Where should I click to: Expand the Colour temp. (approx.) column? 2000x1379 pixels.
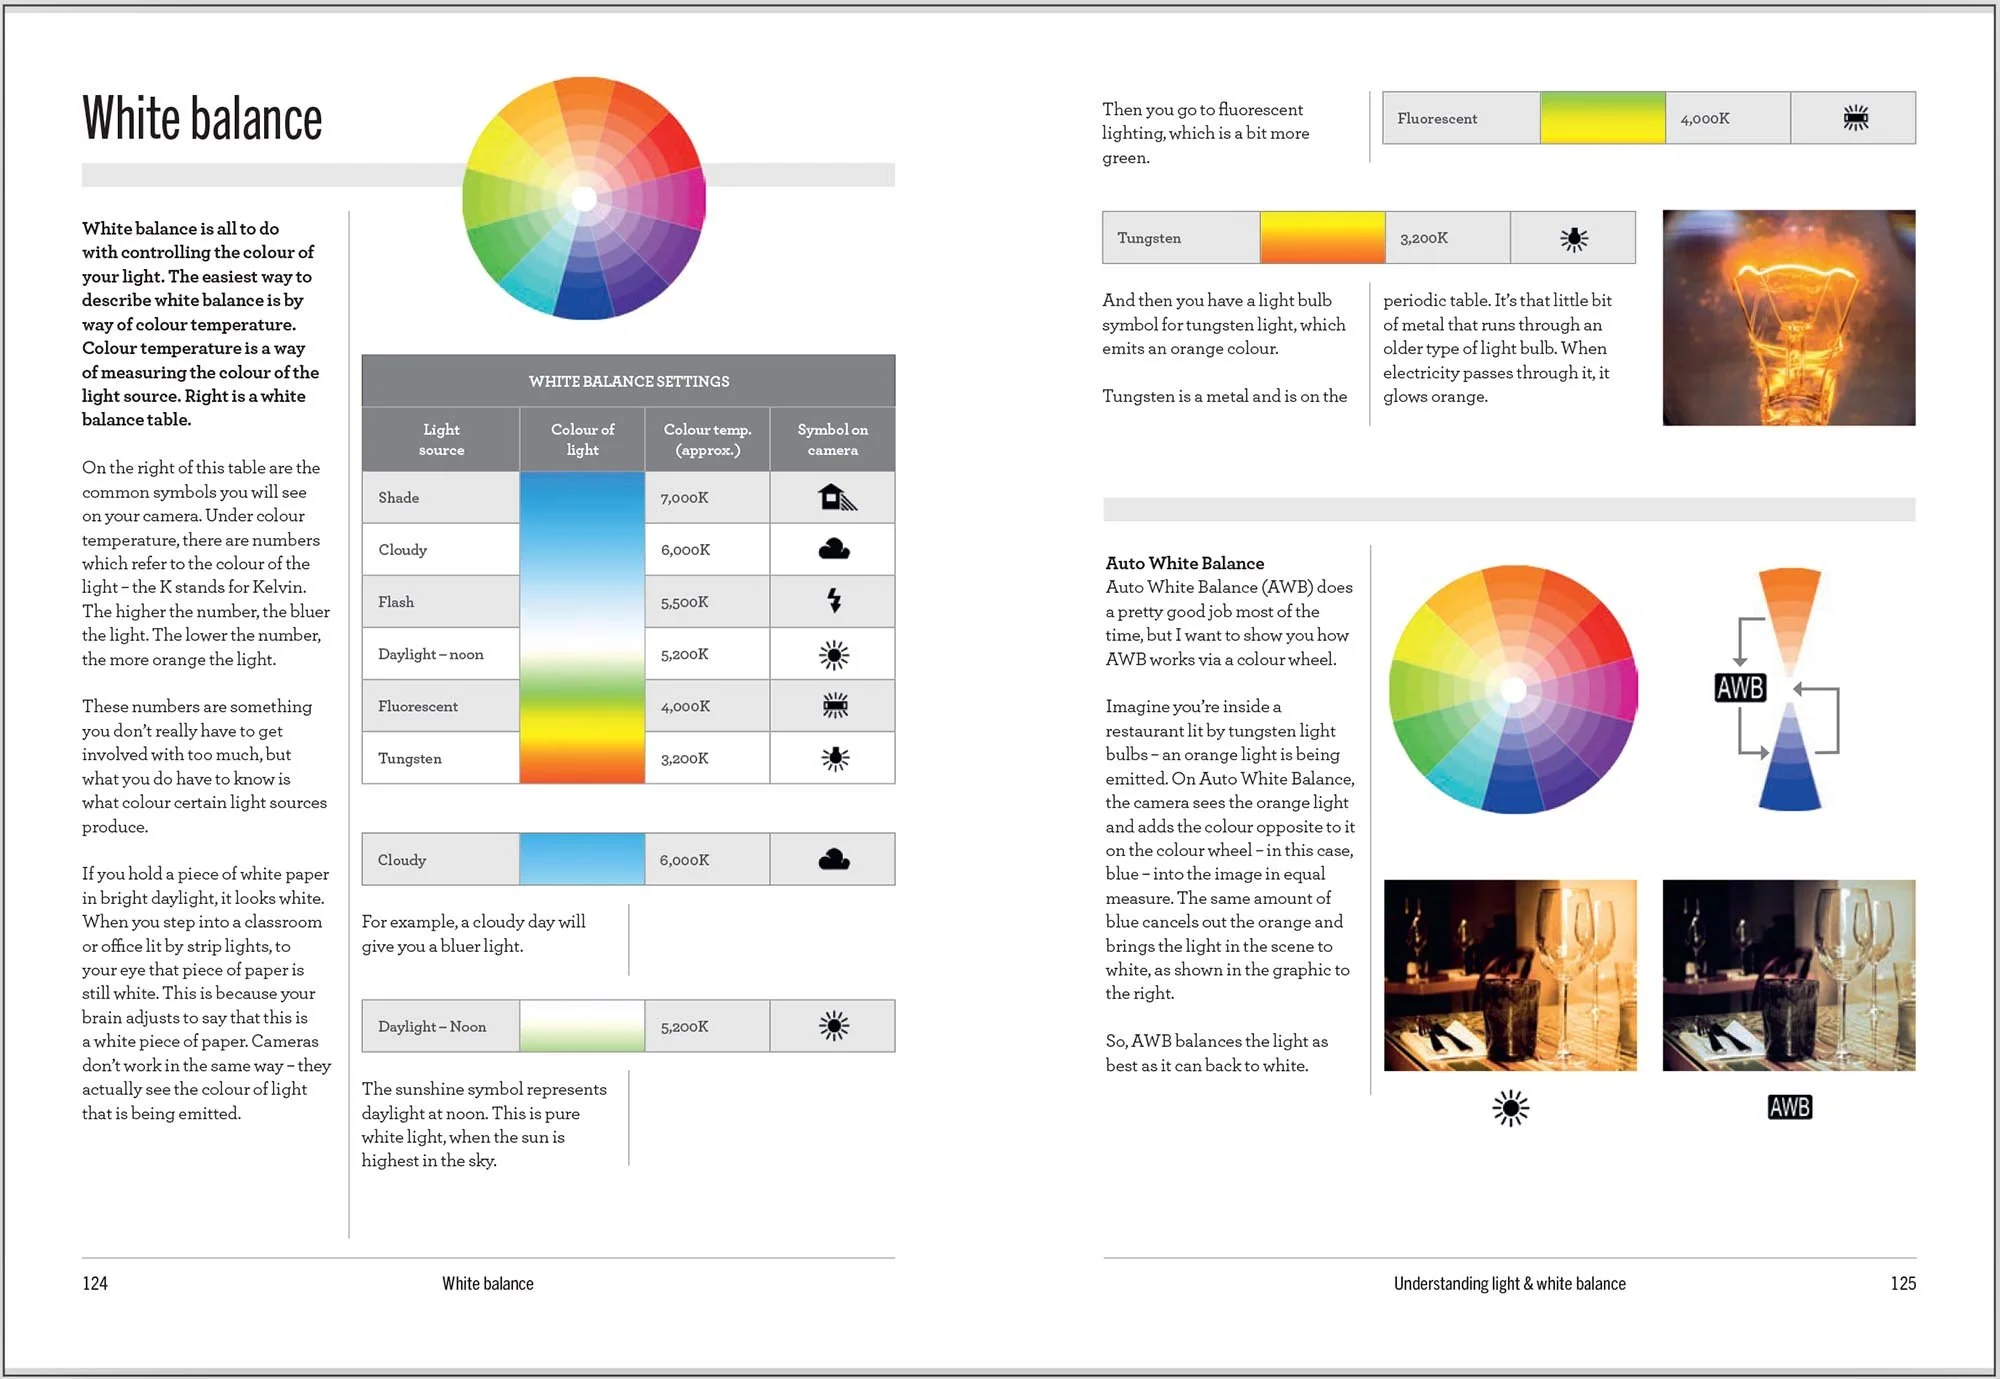[x=707, y=439]
